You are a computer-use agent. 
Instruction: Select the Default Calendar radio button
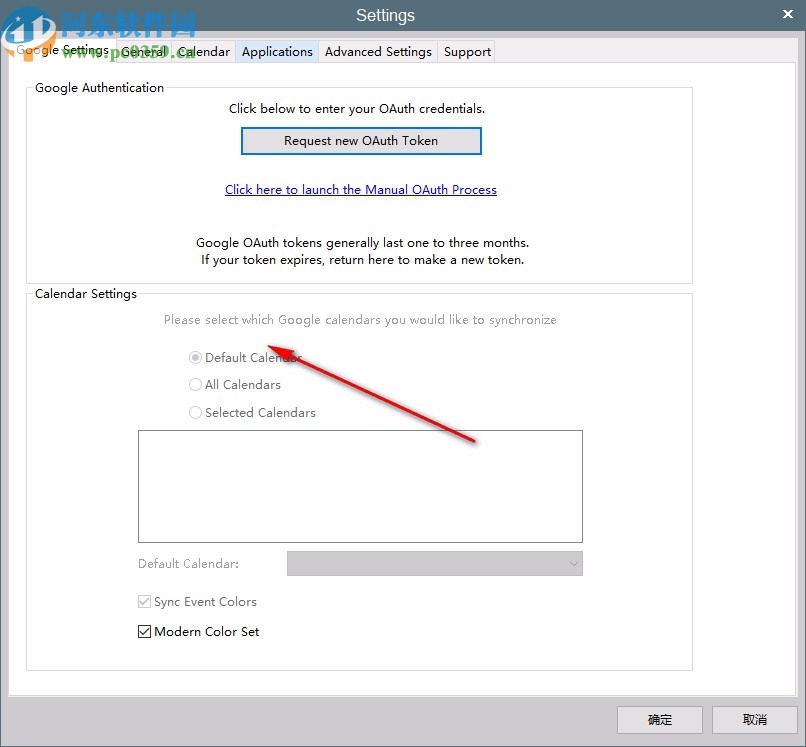click(195, 357)
